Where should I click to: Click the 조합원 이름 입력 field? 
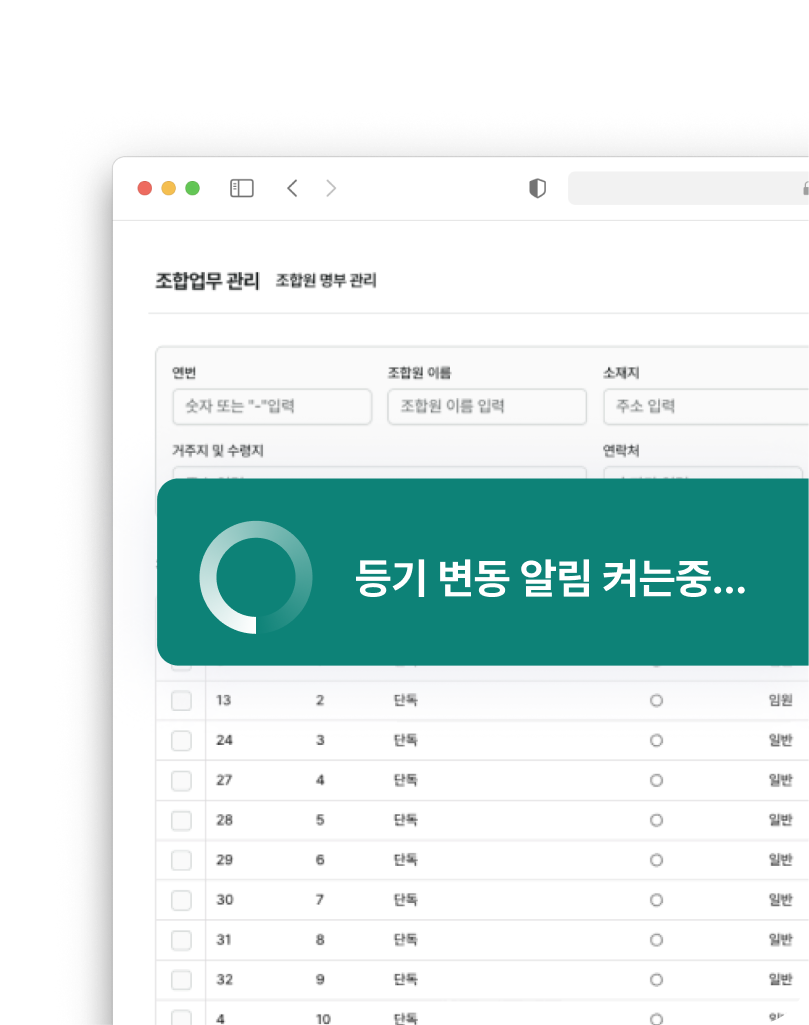[x=487, y=407]
